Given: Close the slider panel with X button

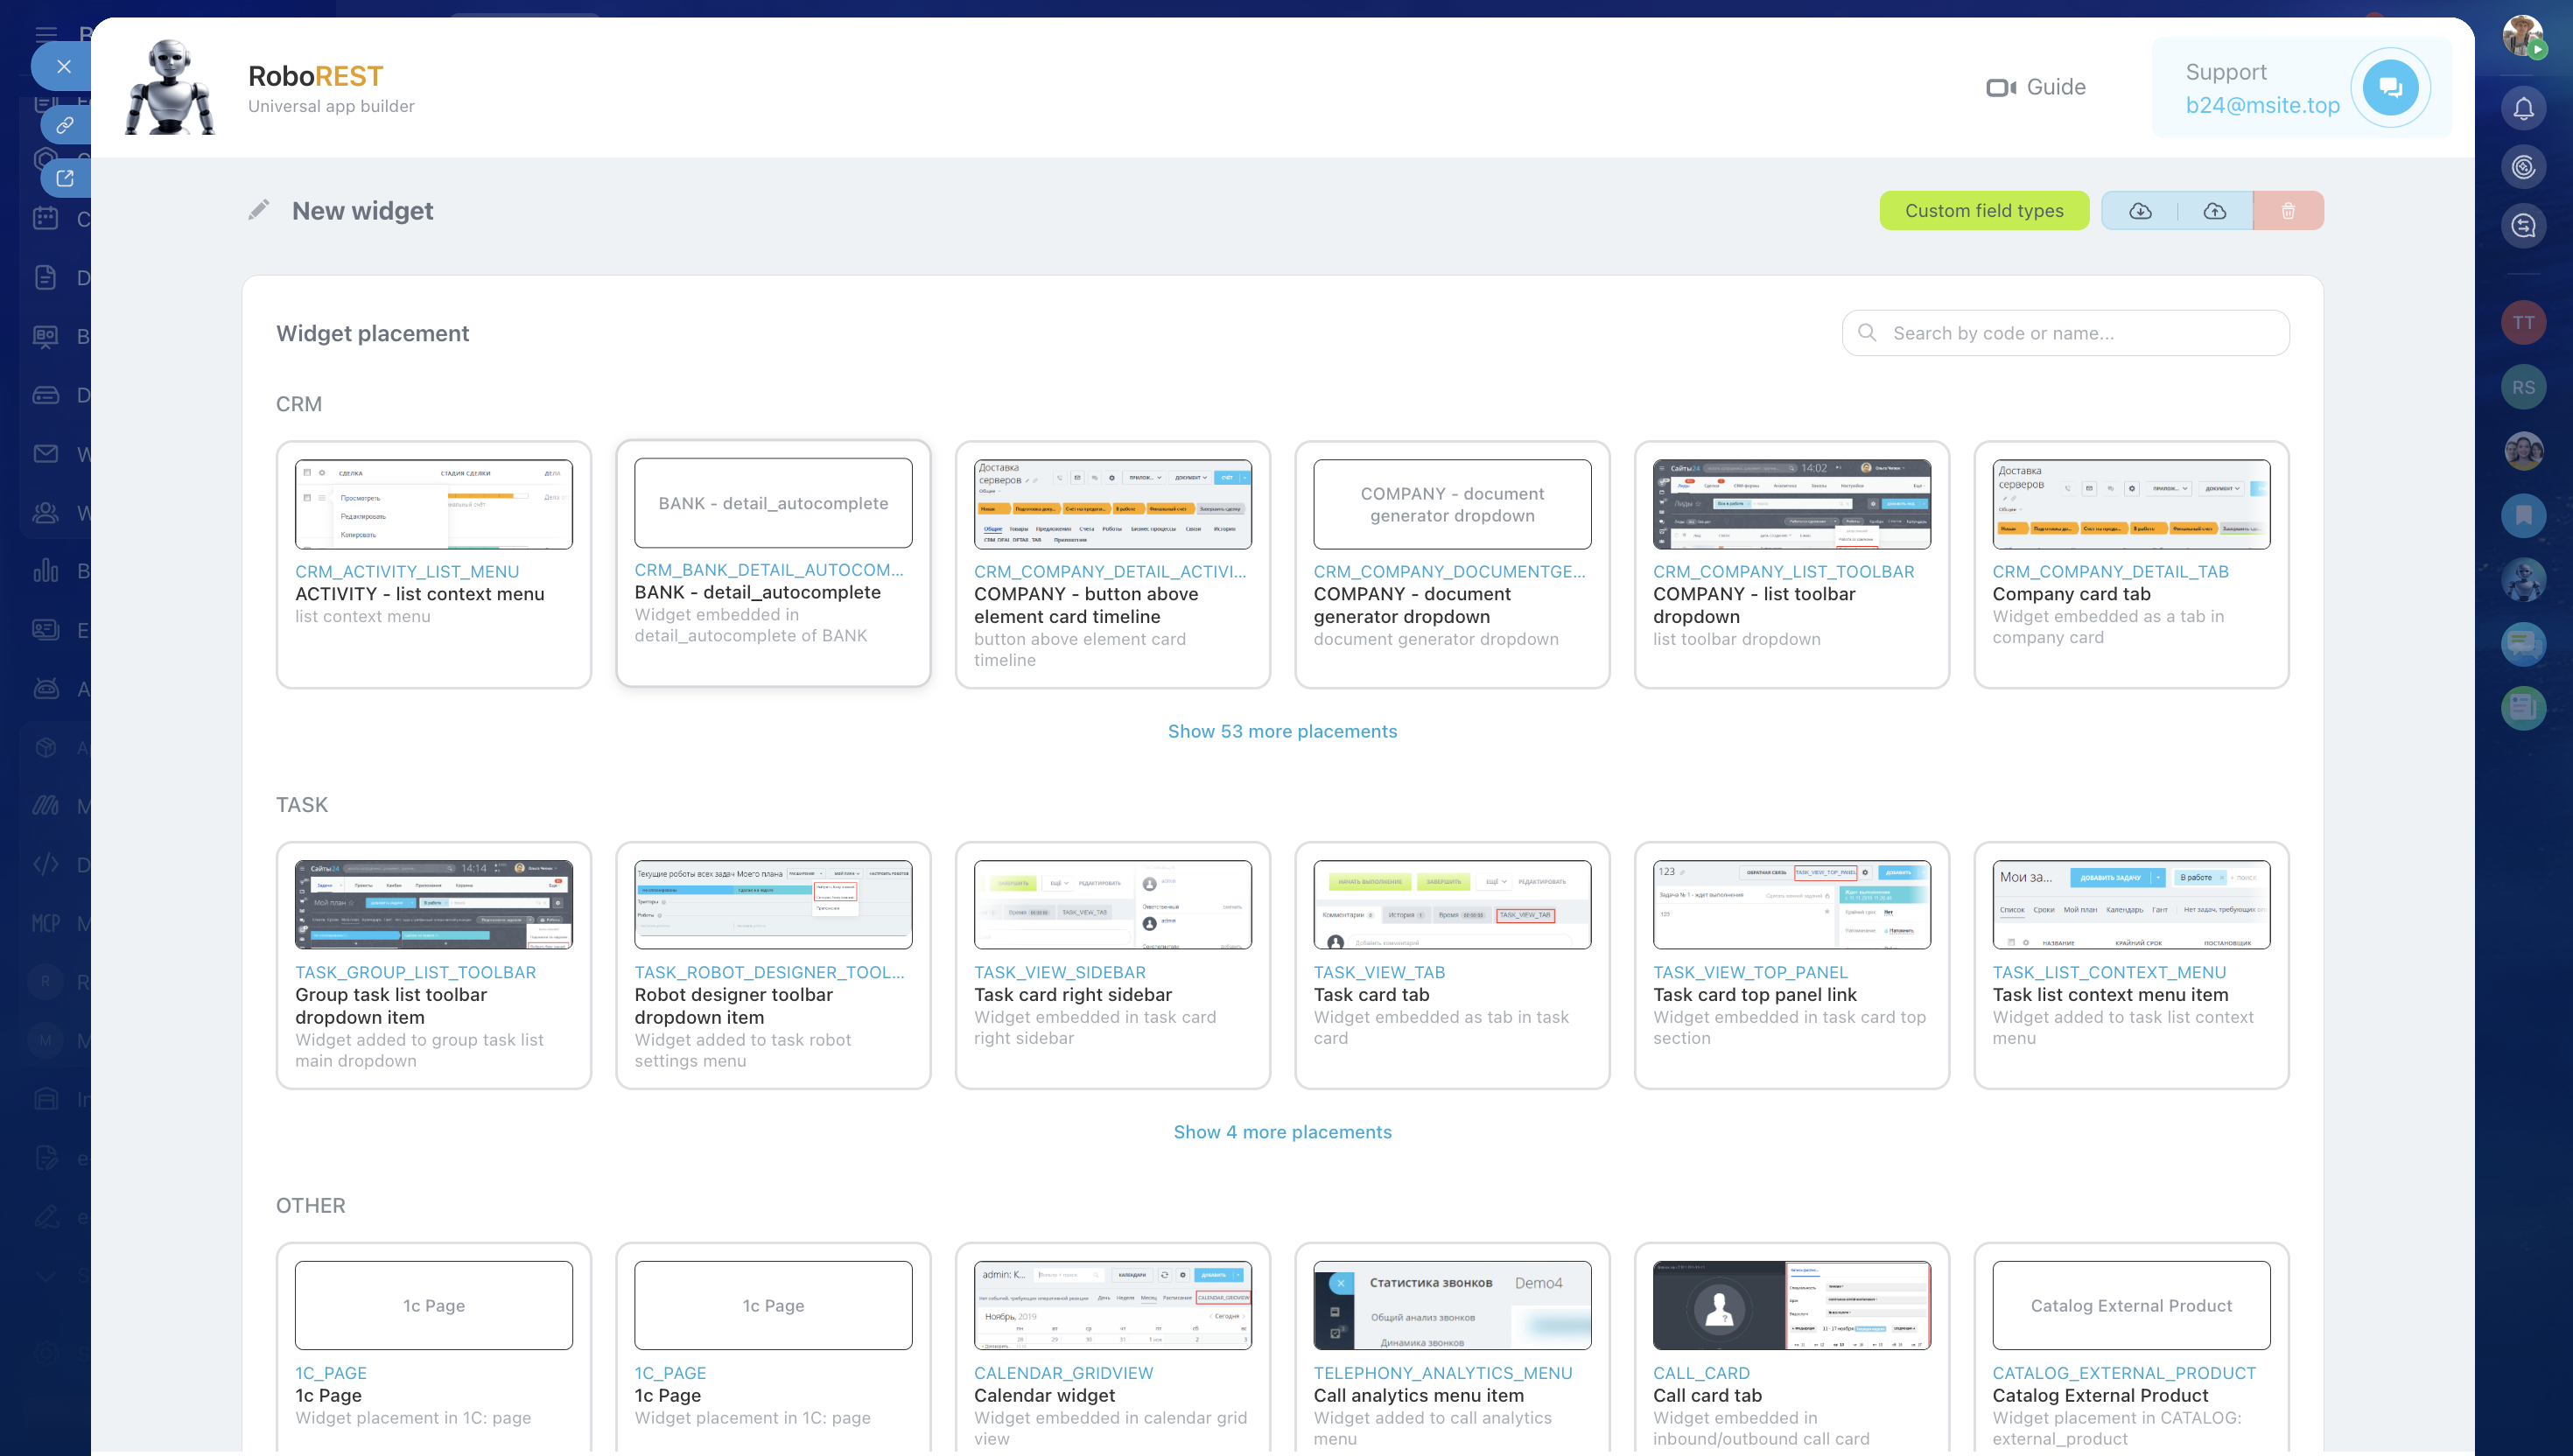Looking at the screenshot, I should pyautogui.click(x=64, y=67).
